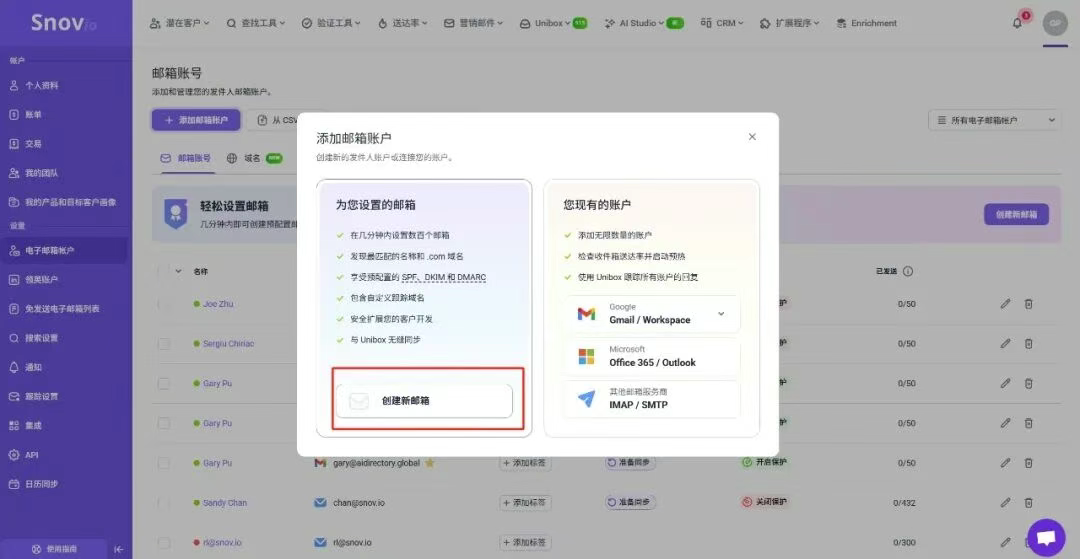Open the user avatar menu
This screenshot has width=1080, height=559.
click(1055, 23)
